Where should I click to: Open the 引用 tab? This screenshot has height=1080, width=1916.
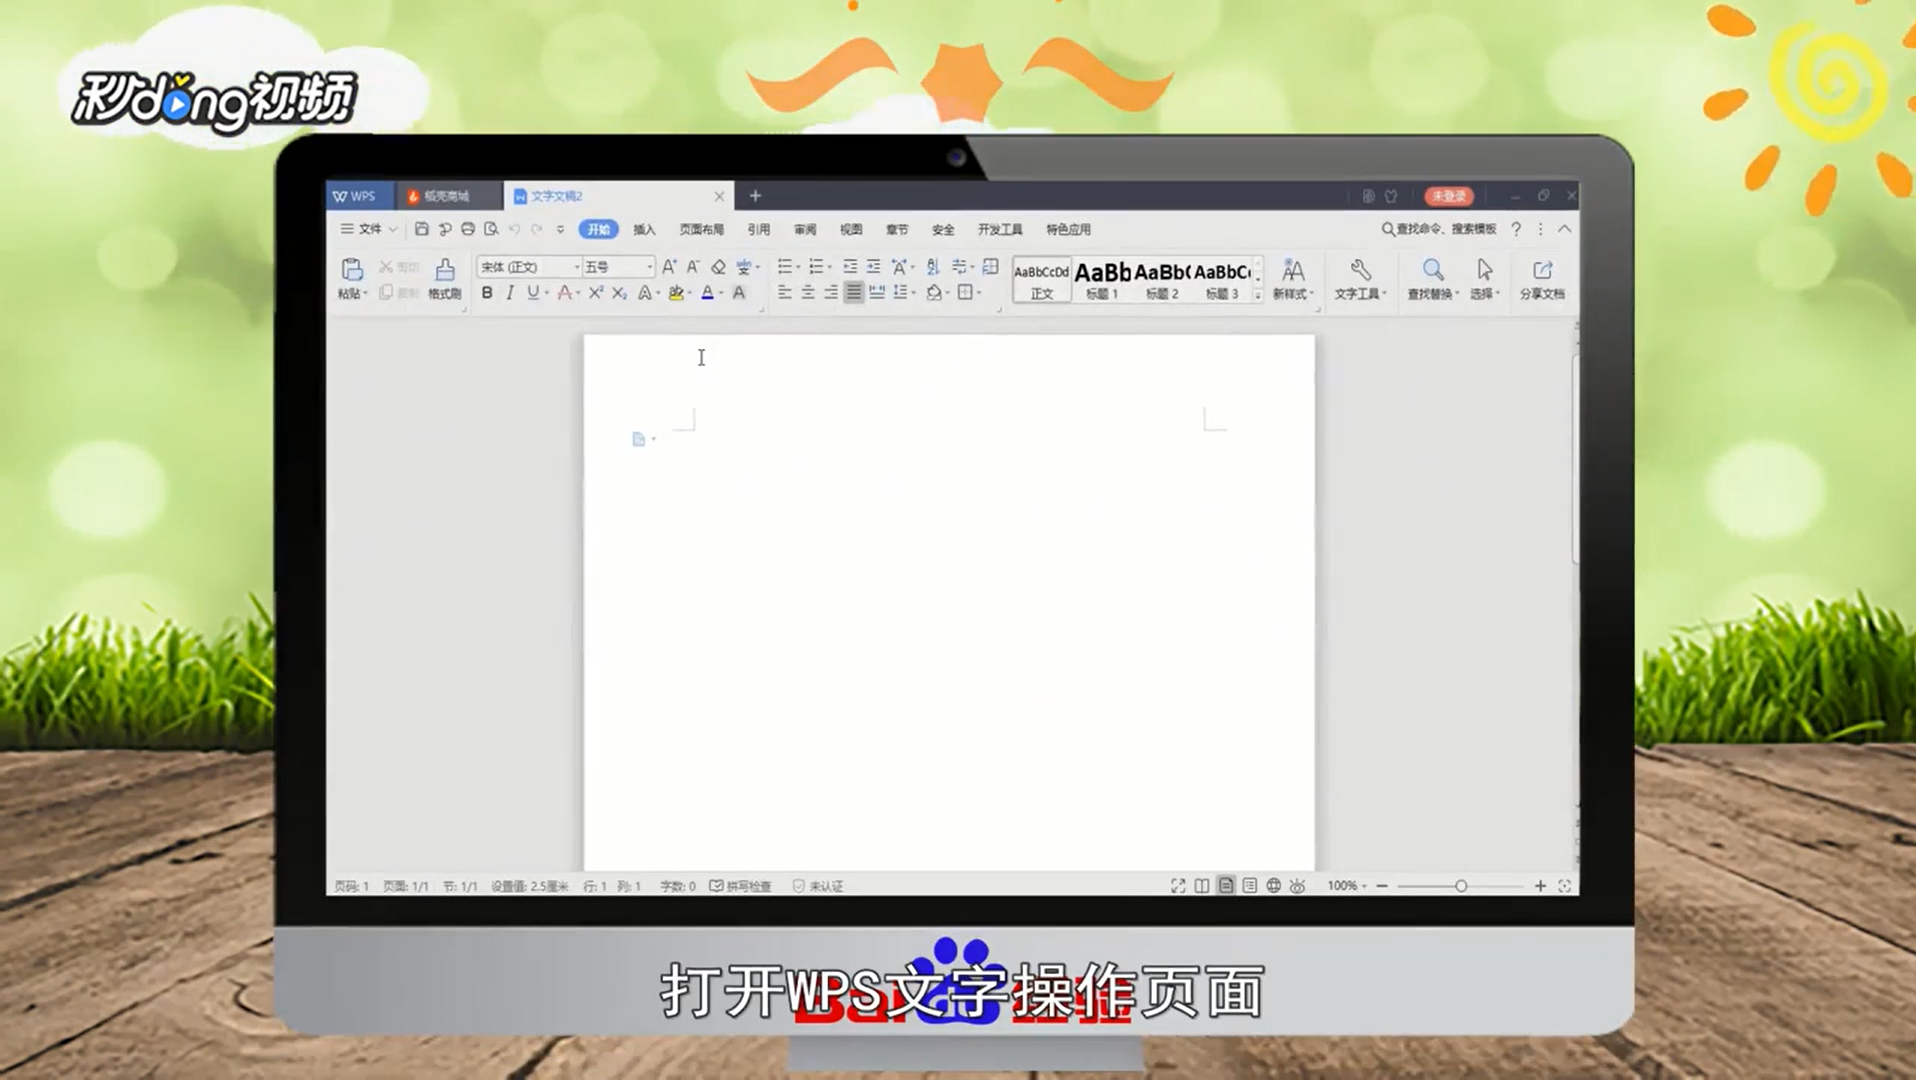point(759,230)
